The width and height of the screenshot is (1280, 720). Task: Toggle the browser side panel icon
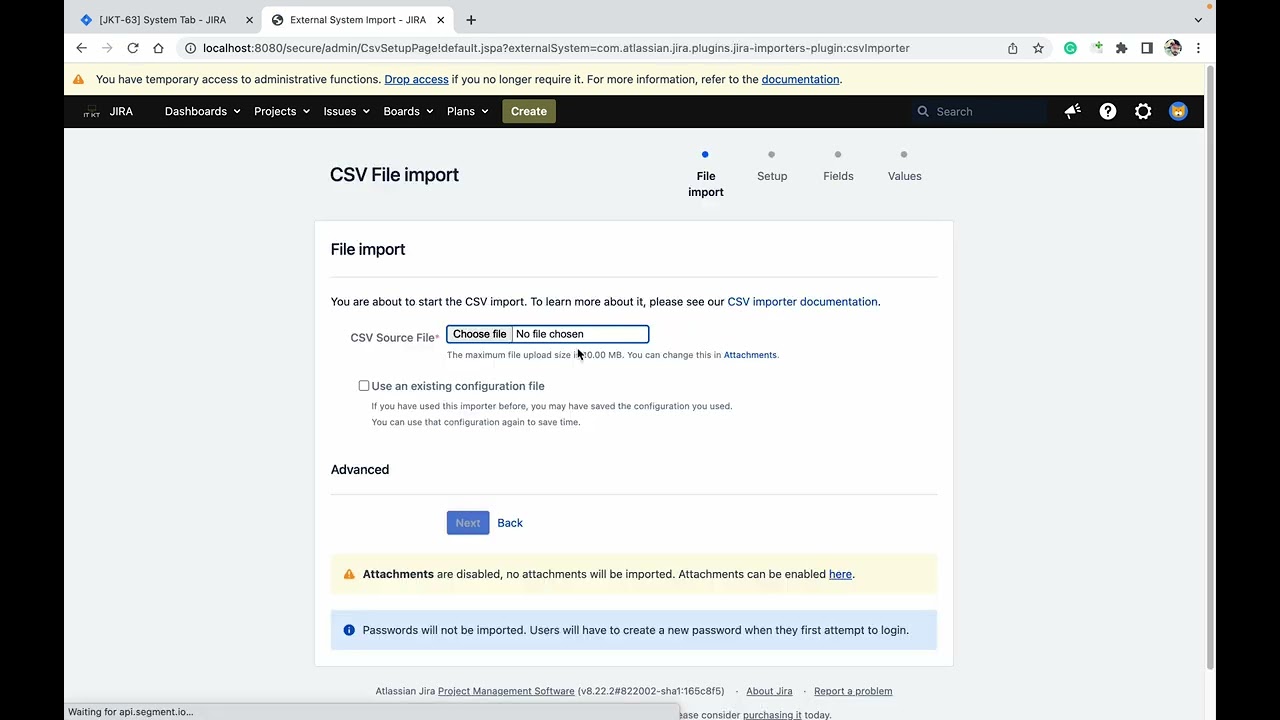tap(1147, 48)
